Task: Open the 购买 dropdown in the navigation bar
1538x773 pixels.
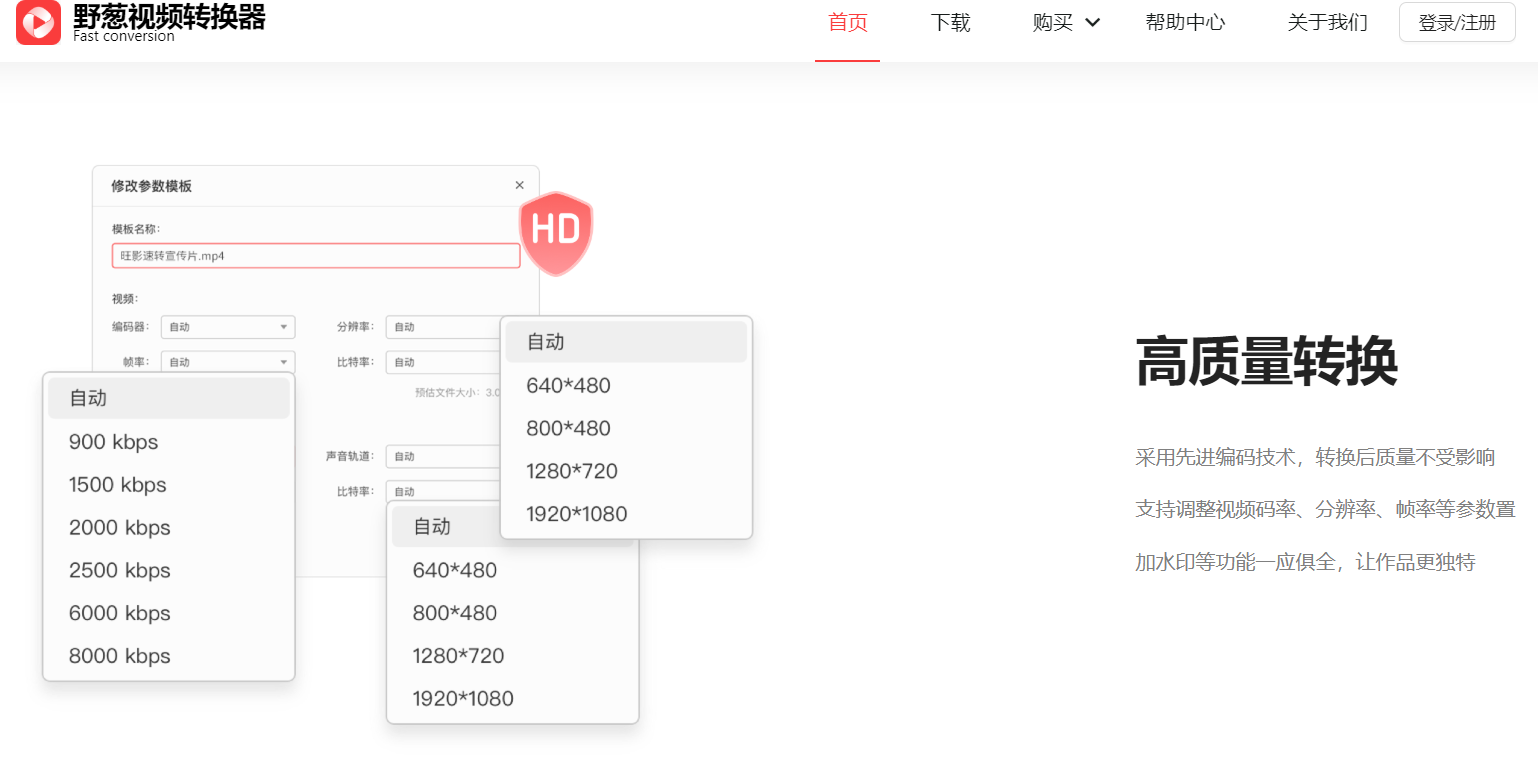Action: (1066, 22)
